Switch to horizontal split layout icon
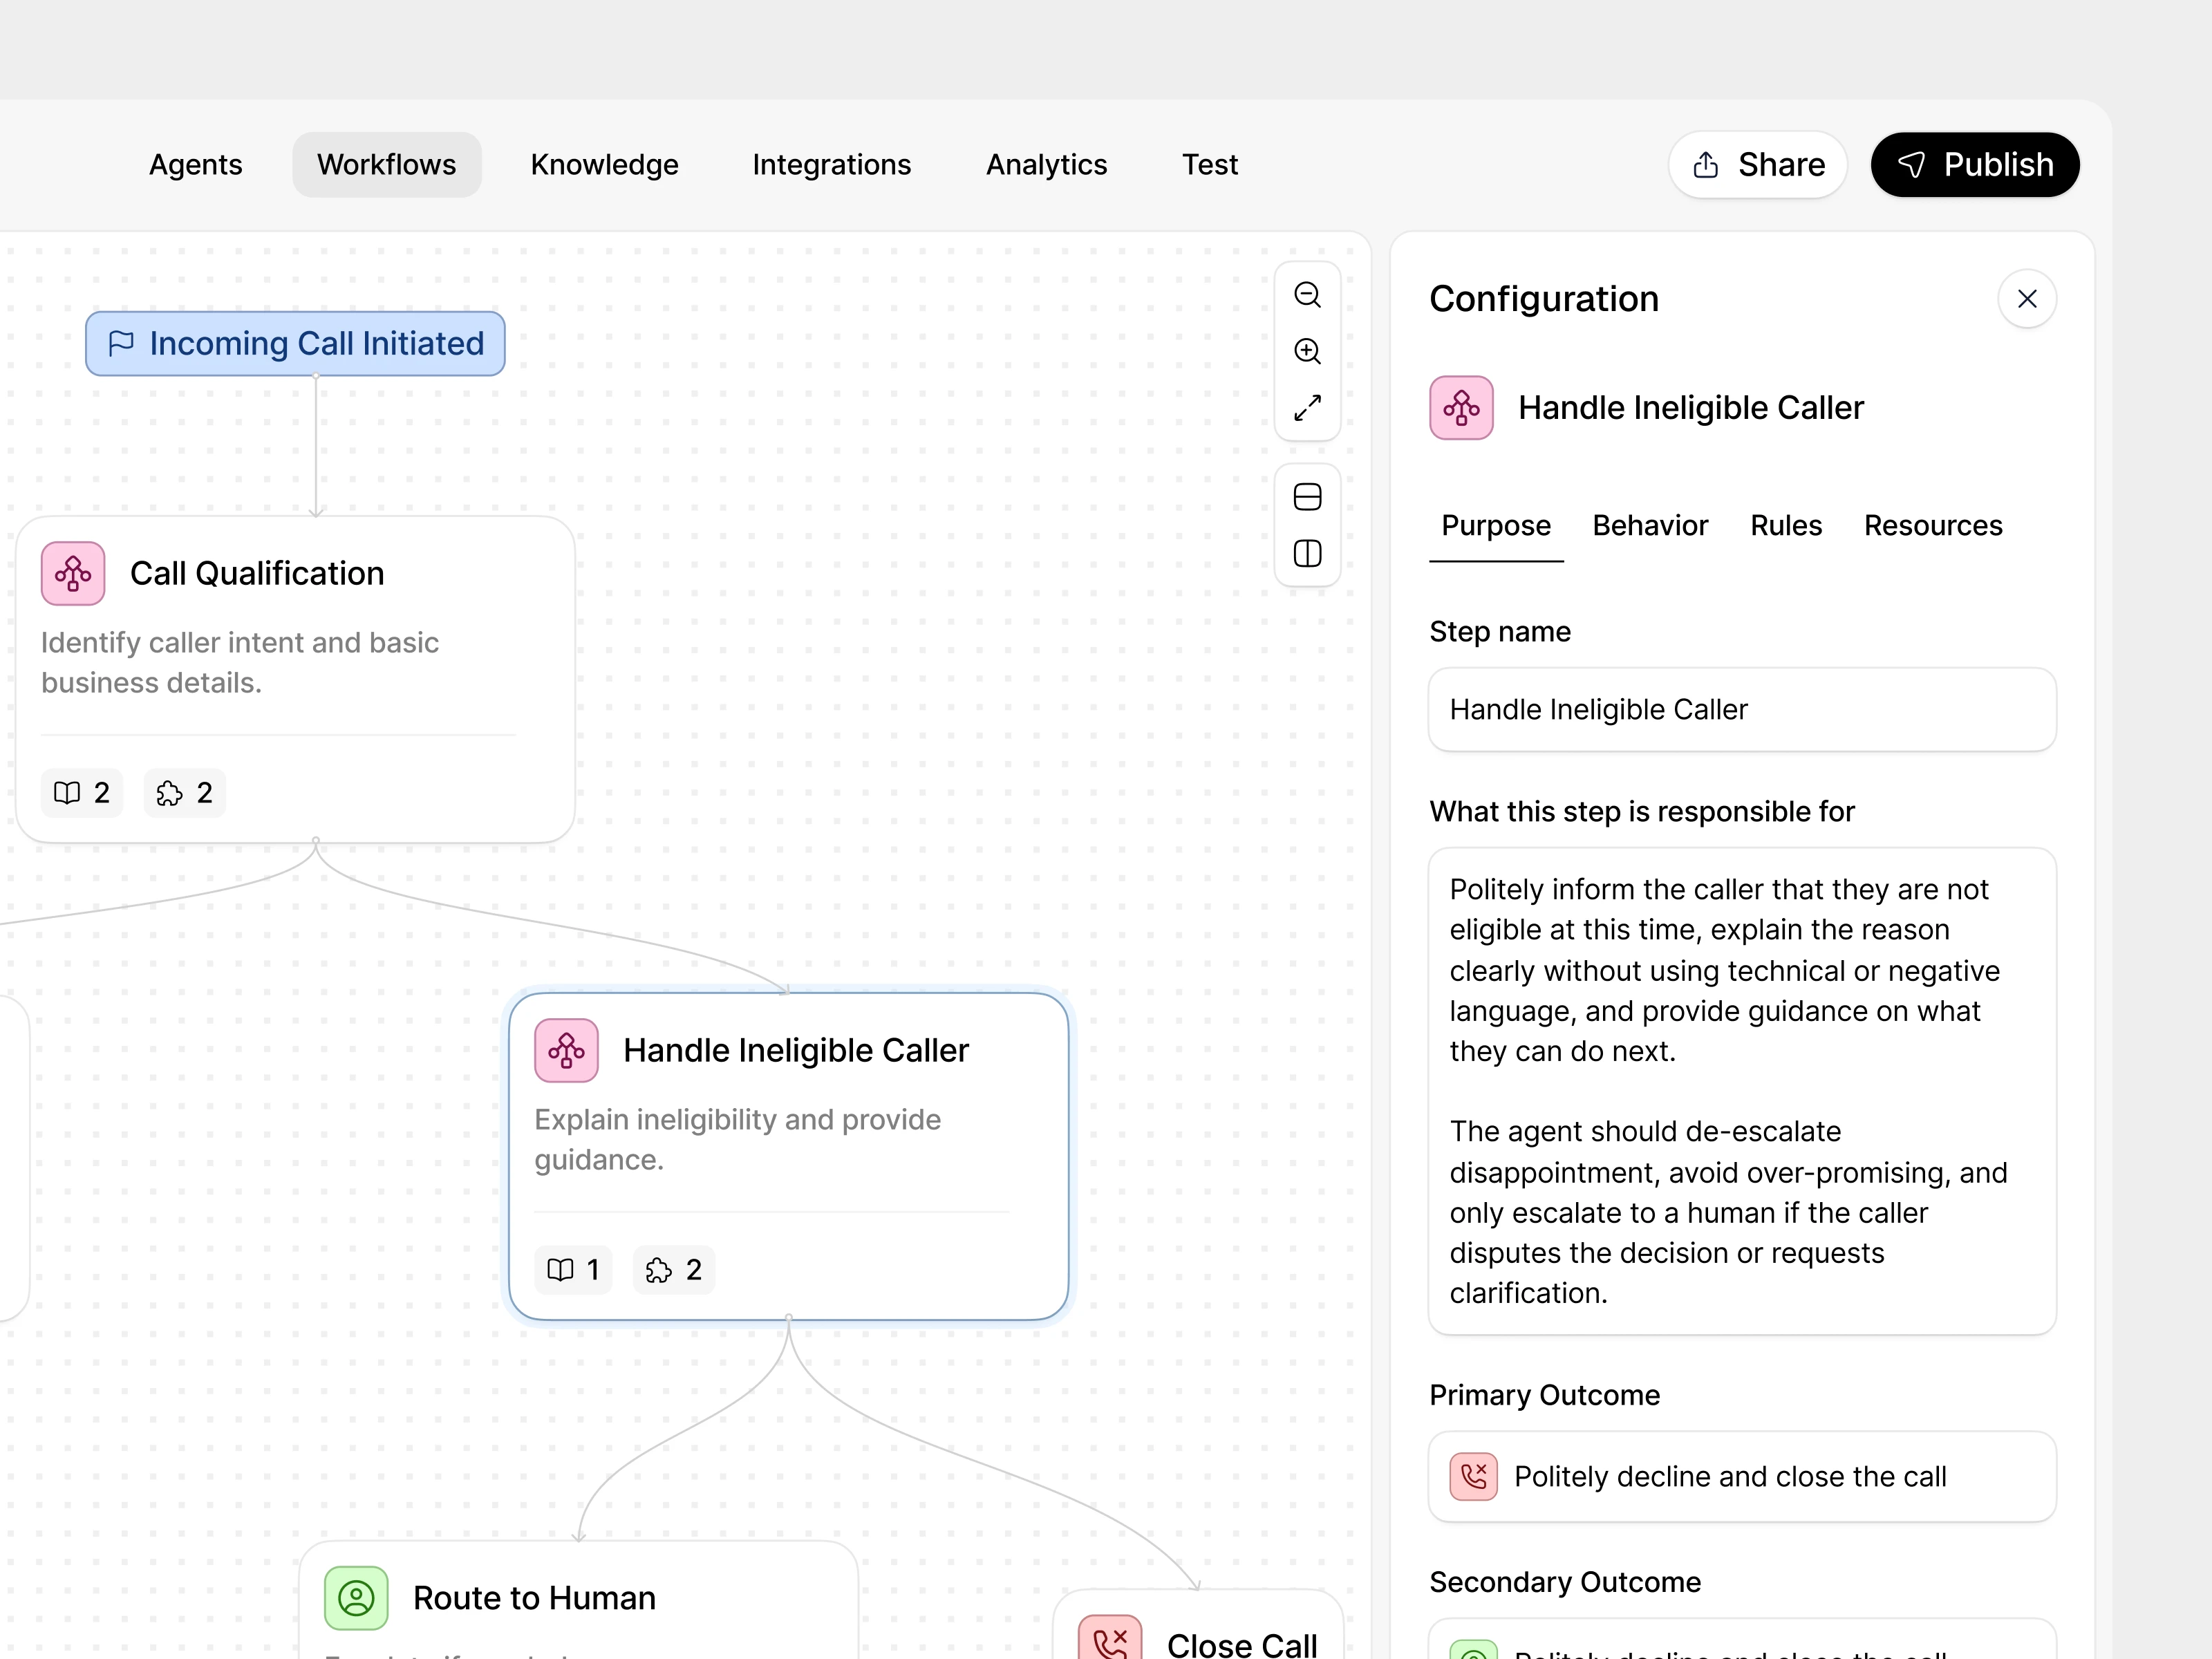The width and height of the screenshot is (2212, 1659). pyautogui.click(x=1307, y=497)
